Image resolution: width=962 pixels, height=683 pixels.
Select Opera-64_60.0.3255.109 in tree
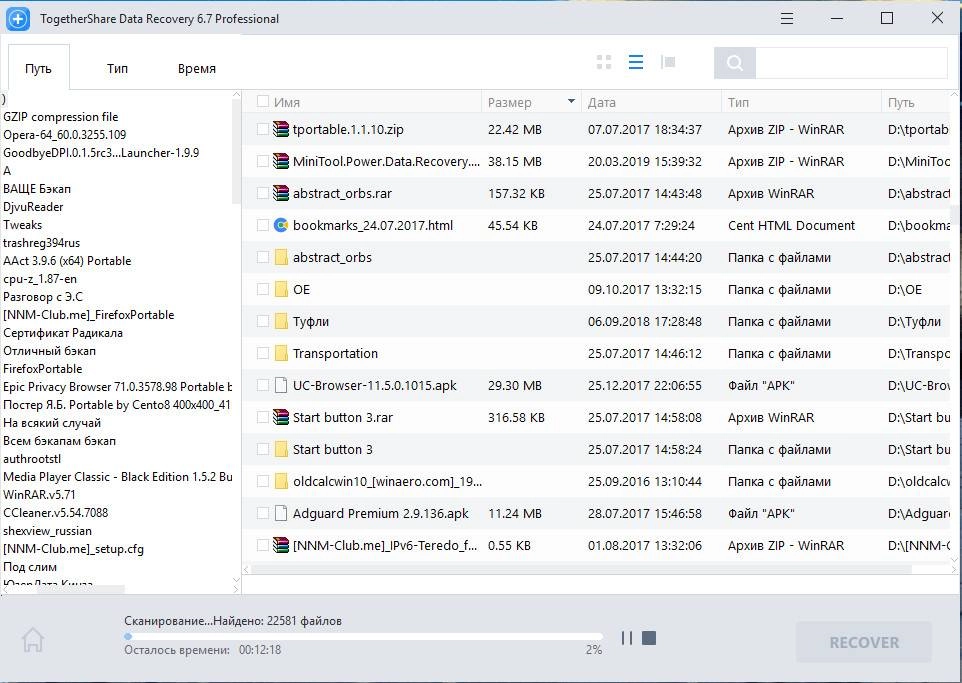pos(64,134)
